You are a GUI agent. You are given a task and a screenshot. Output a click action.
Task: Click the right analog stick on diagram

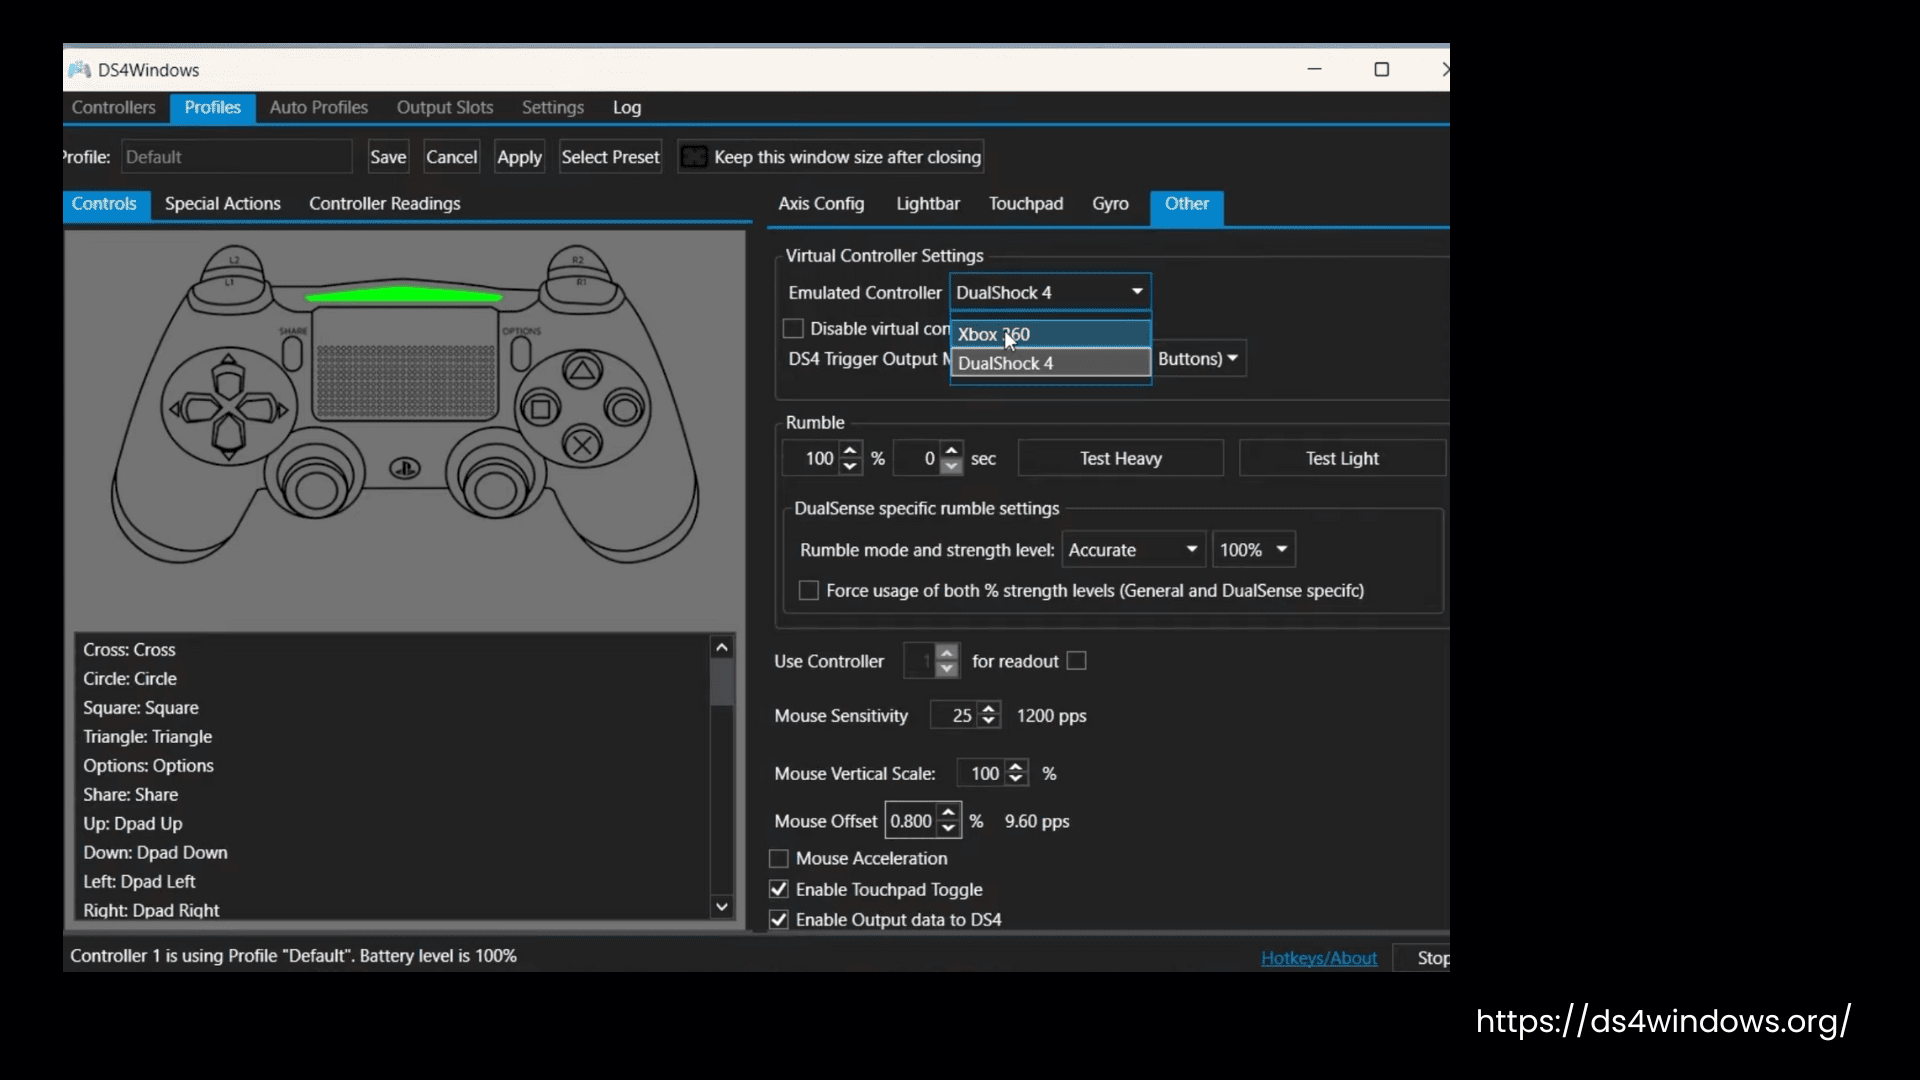point(494,489)
